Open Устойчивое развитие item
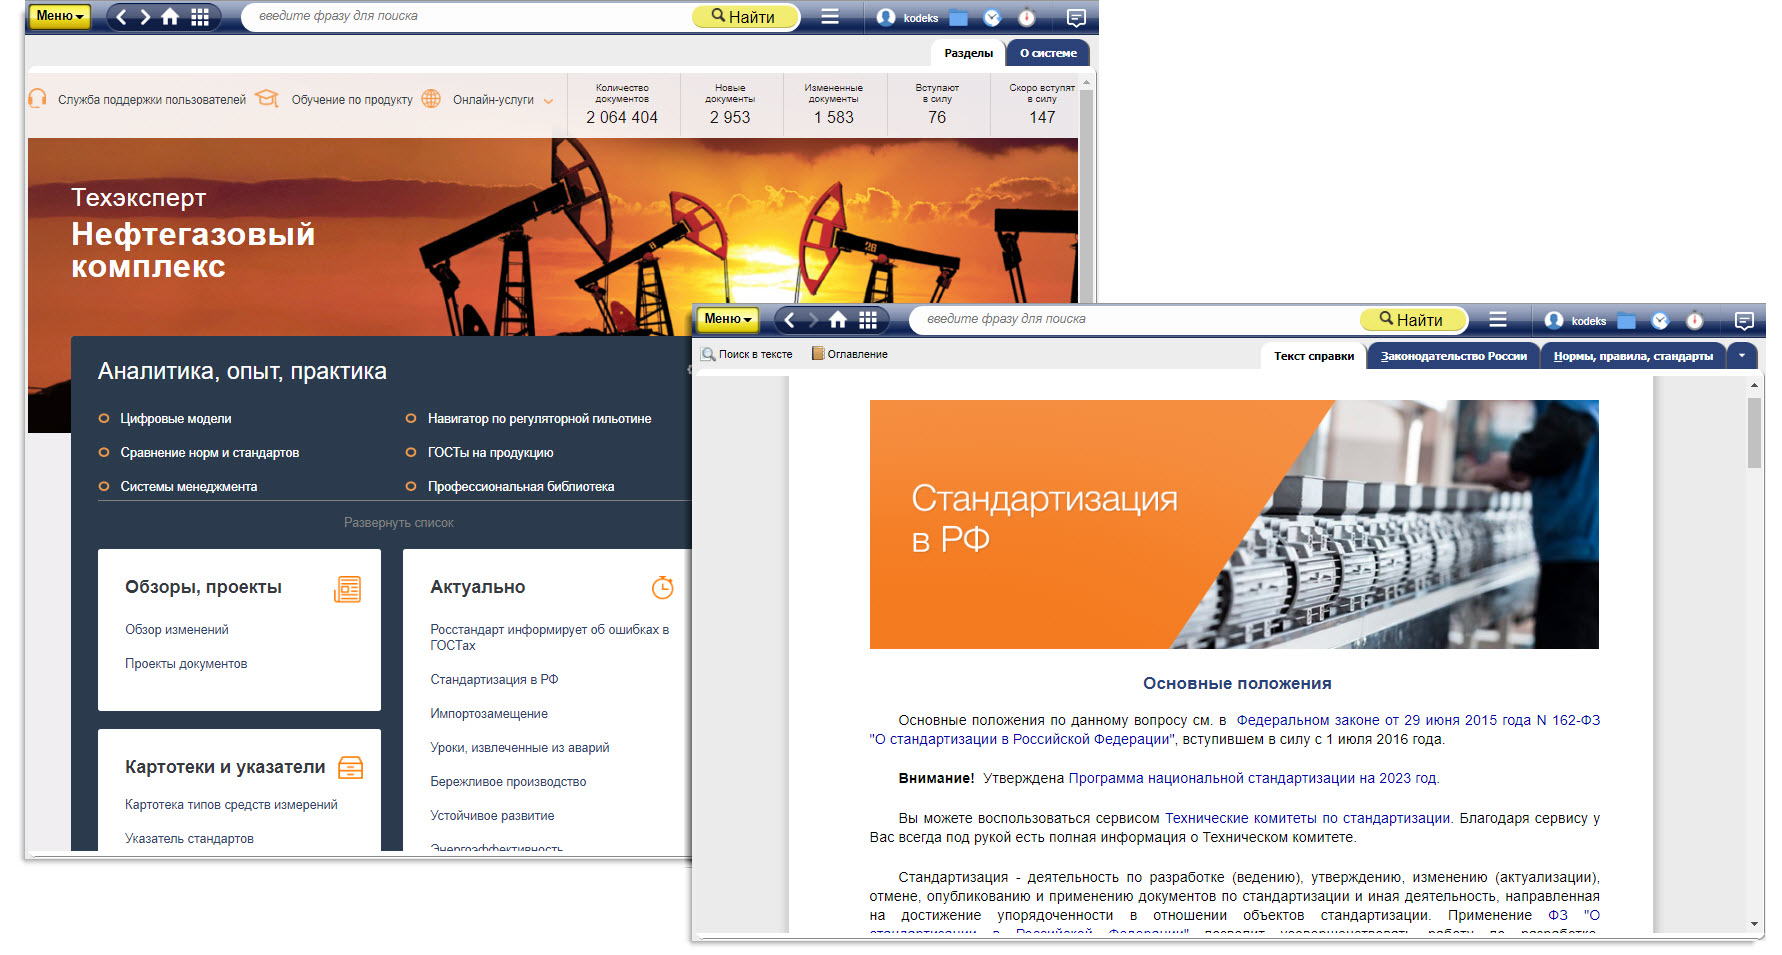 click(492, 816)
